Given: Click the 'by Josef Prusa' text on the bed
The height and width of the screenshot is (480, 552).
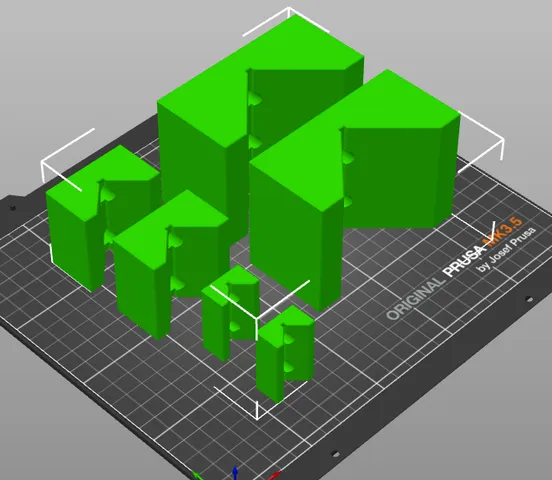Looking at the screenshot, I should click(x=506, y=250).
